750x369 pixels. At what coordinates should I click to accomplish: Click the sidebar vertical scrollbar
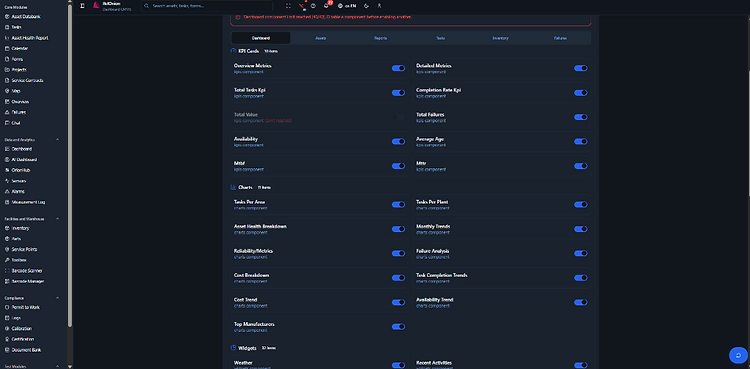click(70, 165)
